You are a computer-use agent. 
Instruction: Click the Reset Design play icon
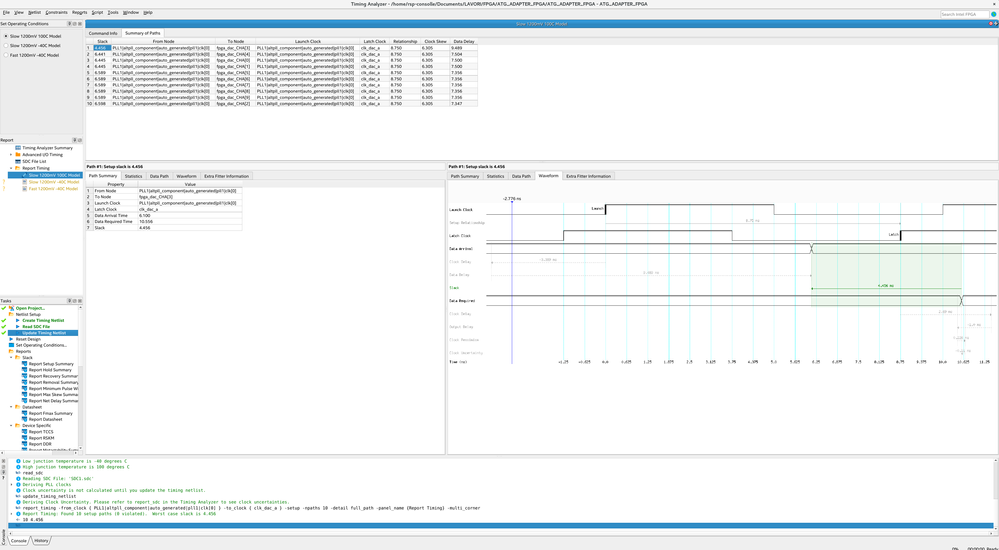[12, 339]
